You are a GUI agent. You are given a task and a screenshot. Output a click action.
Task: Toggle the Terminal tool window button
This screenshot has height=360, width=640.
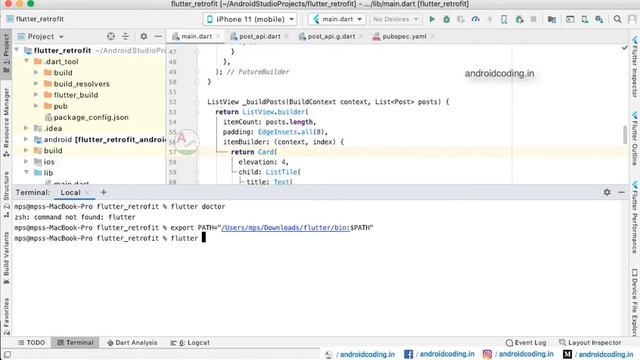point(75,342)
